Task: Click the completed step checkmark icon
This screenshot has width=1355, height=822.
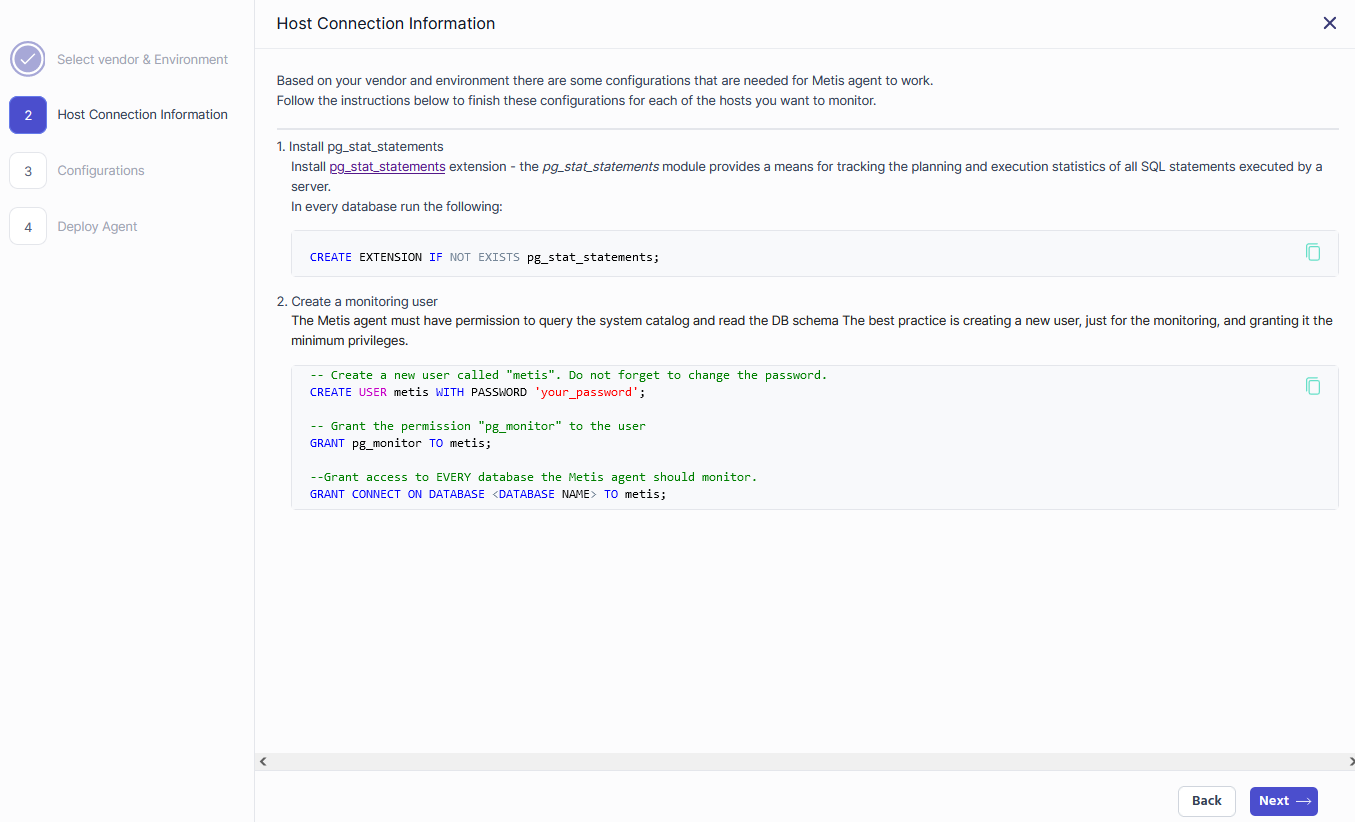Action: click(28, 59)
